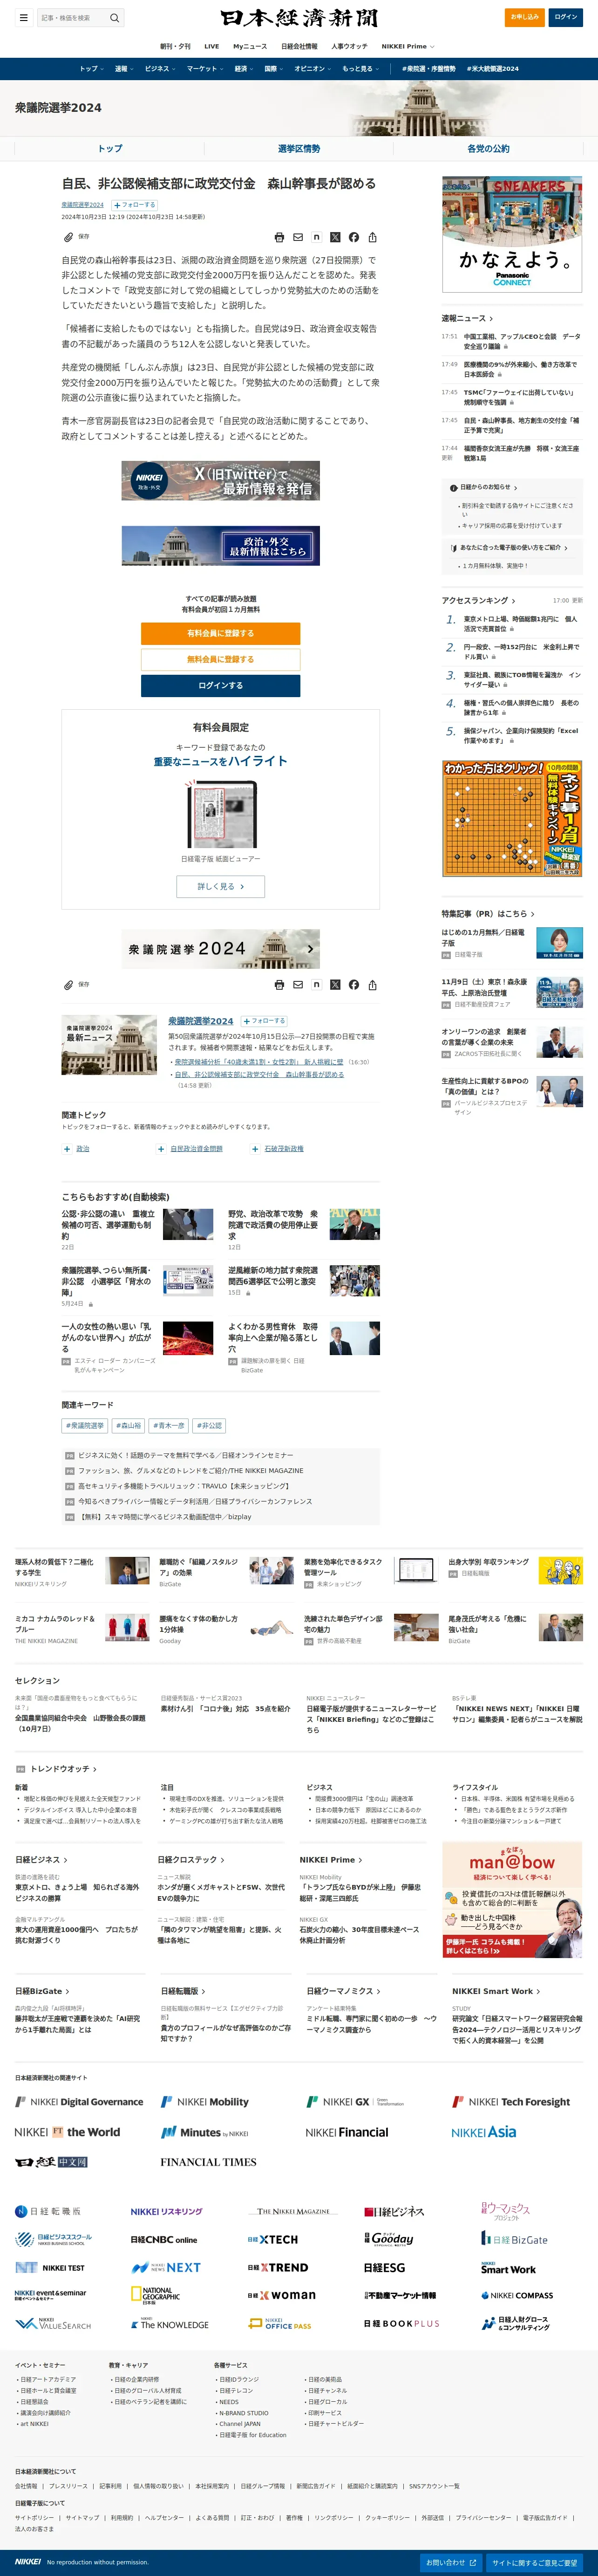The height and width of the screenshot is (2576, 598).
Task: Select the トップ tab under the election banner
Action: coord(110,148)
